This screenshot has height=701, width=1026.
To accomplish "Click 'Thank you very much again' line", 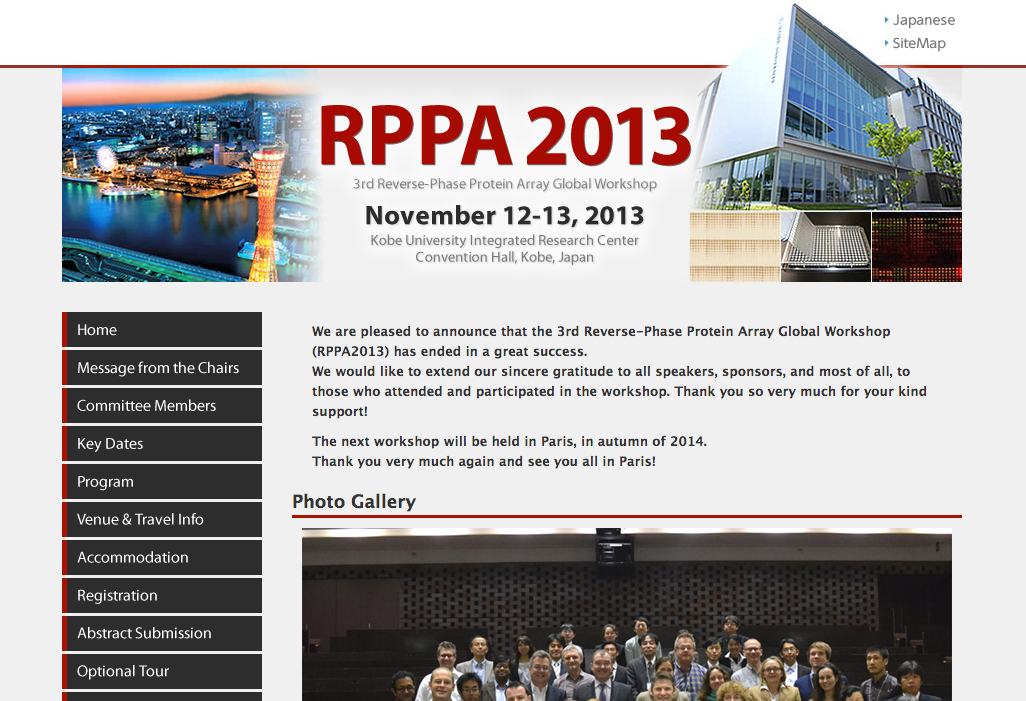I will [x=484, y=461].
